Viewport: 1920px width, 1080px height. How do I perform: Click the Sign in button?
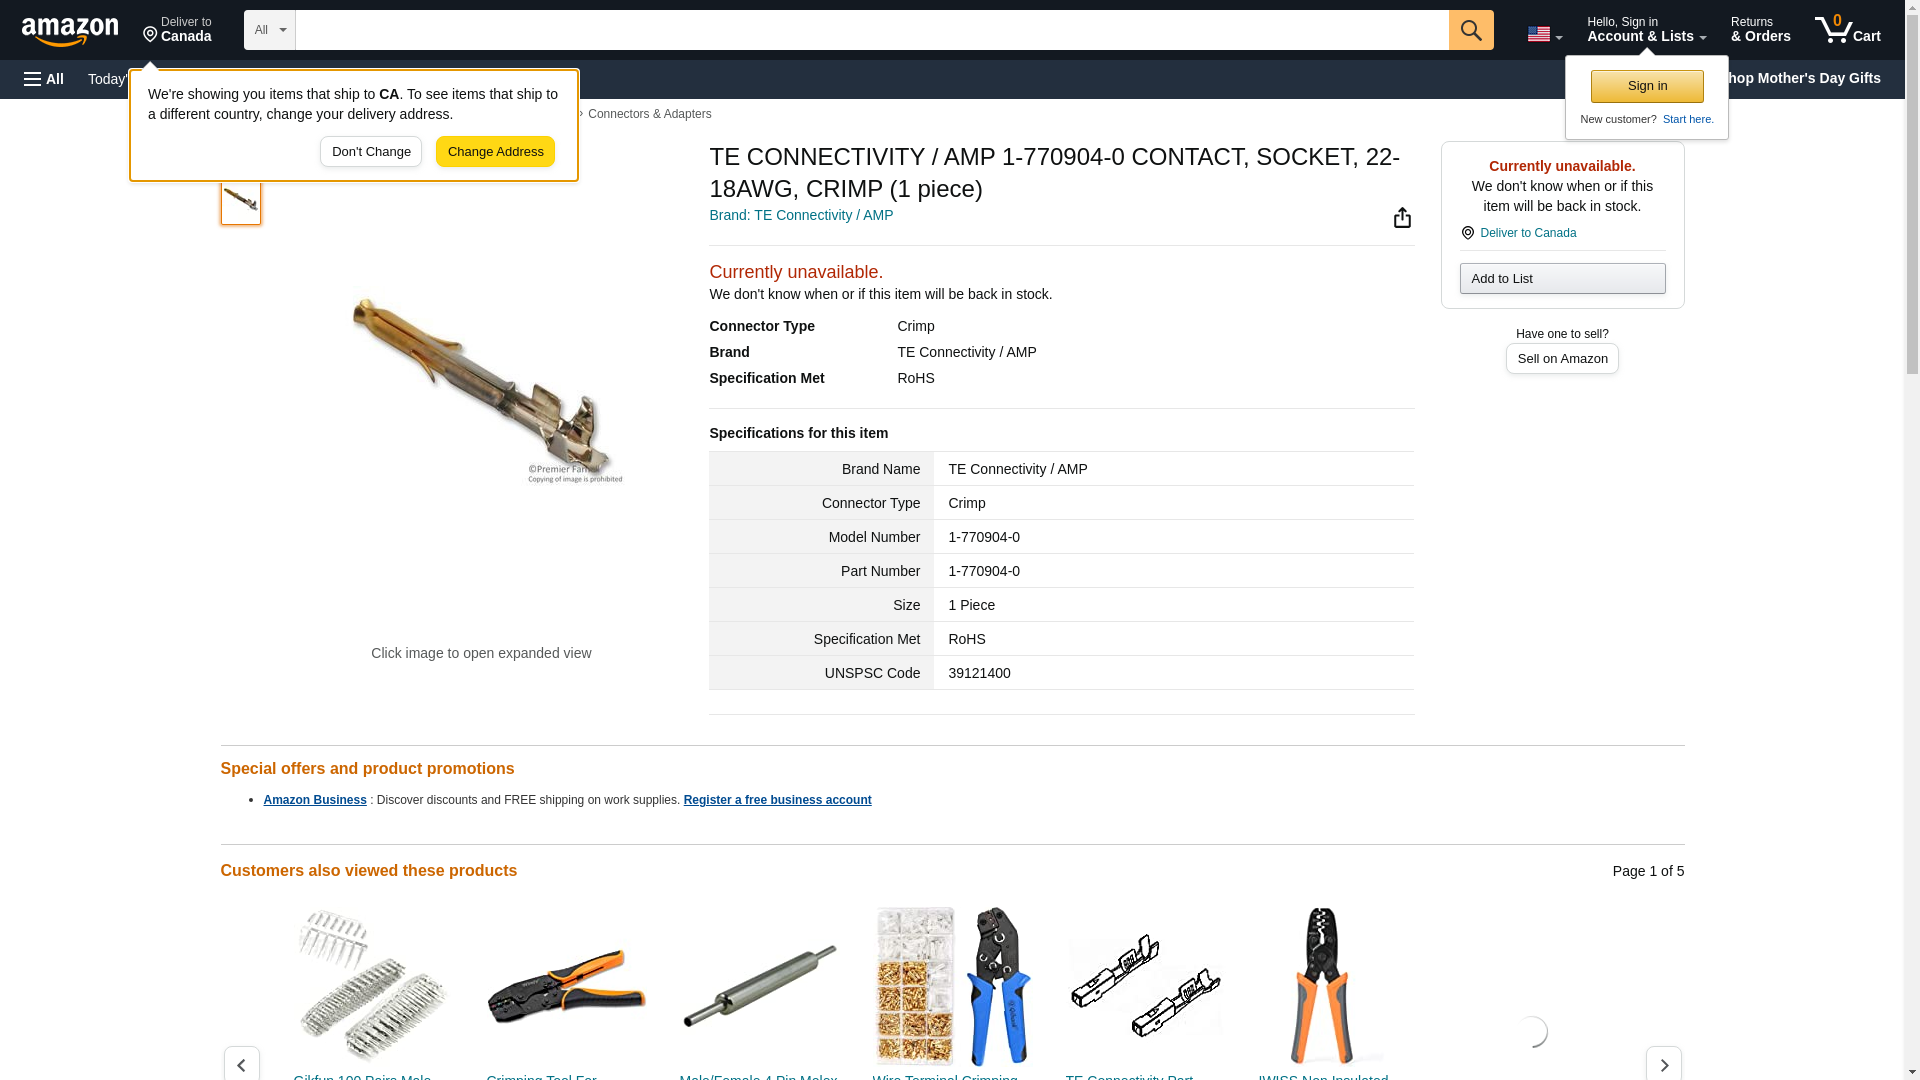tap(1647, 86)
